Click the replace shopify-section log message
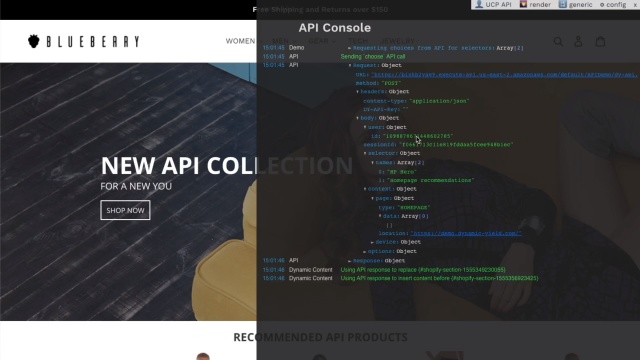Viewport: 640px width, 360px height. (x=423, y=270)
